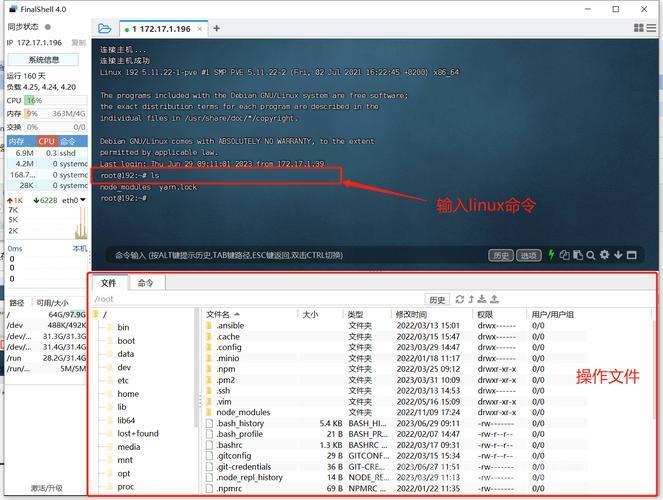Screen dimensions: 663x500
Task: Select the .npmrc file
Action: pyautogui.click(x=395, y=488)
